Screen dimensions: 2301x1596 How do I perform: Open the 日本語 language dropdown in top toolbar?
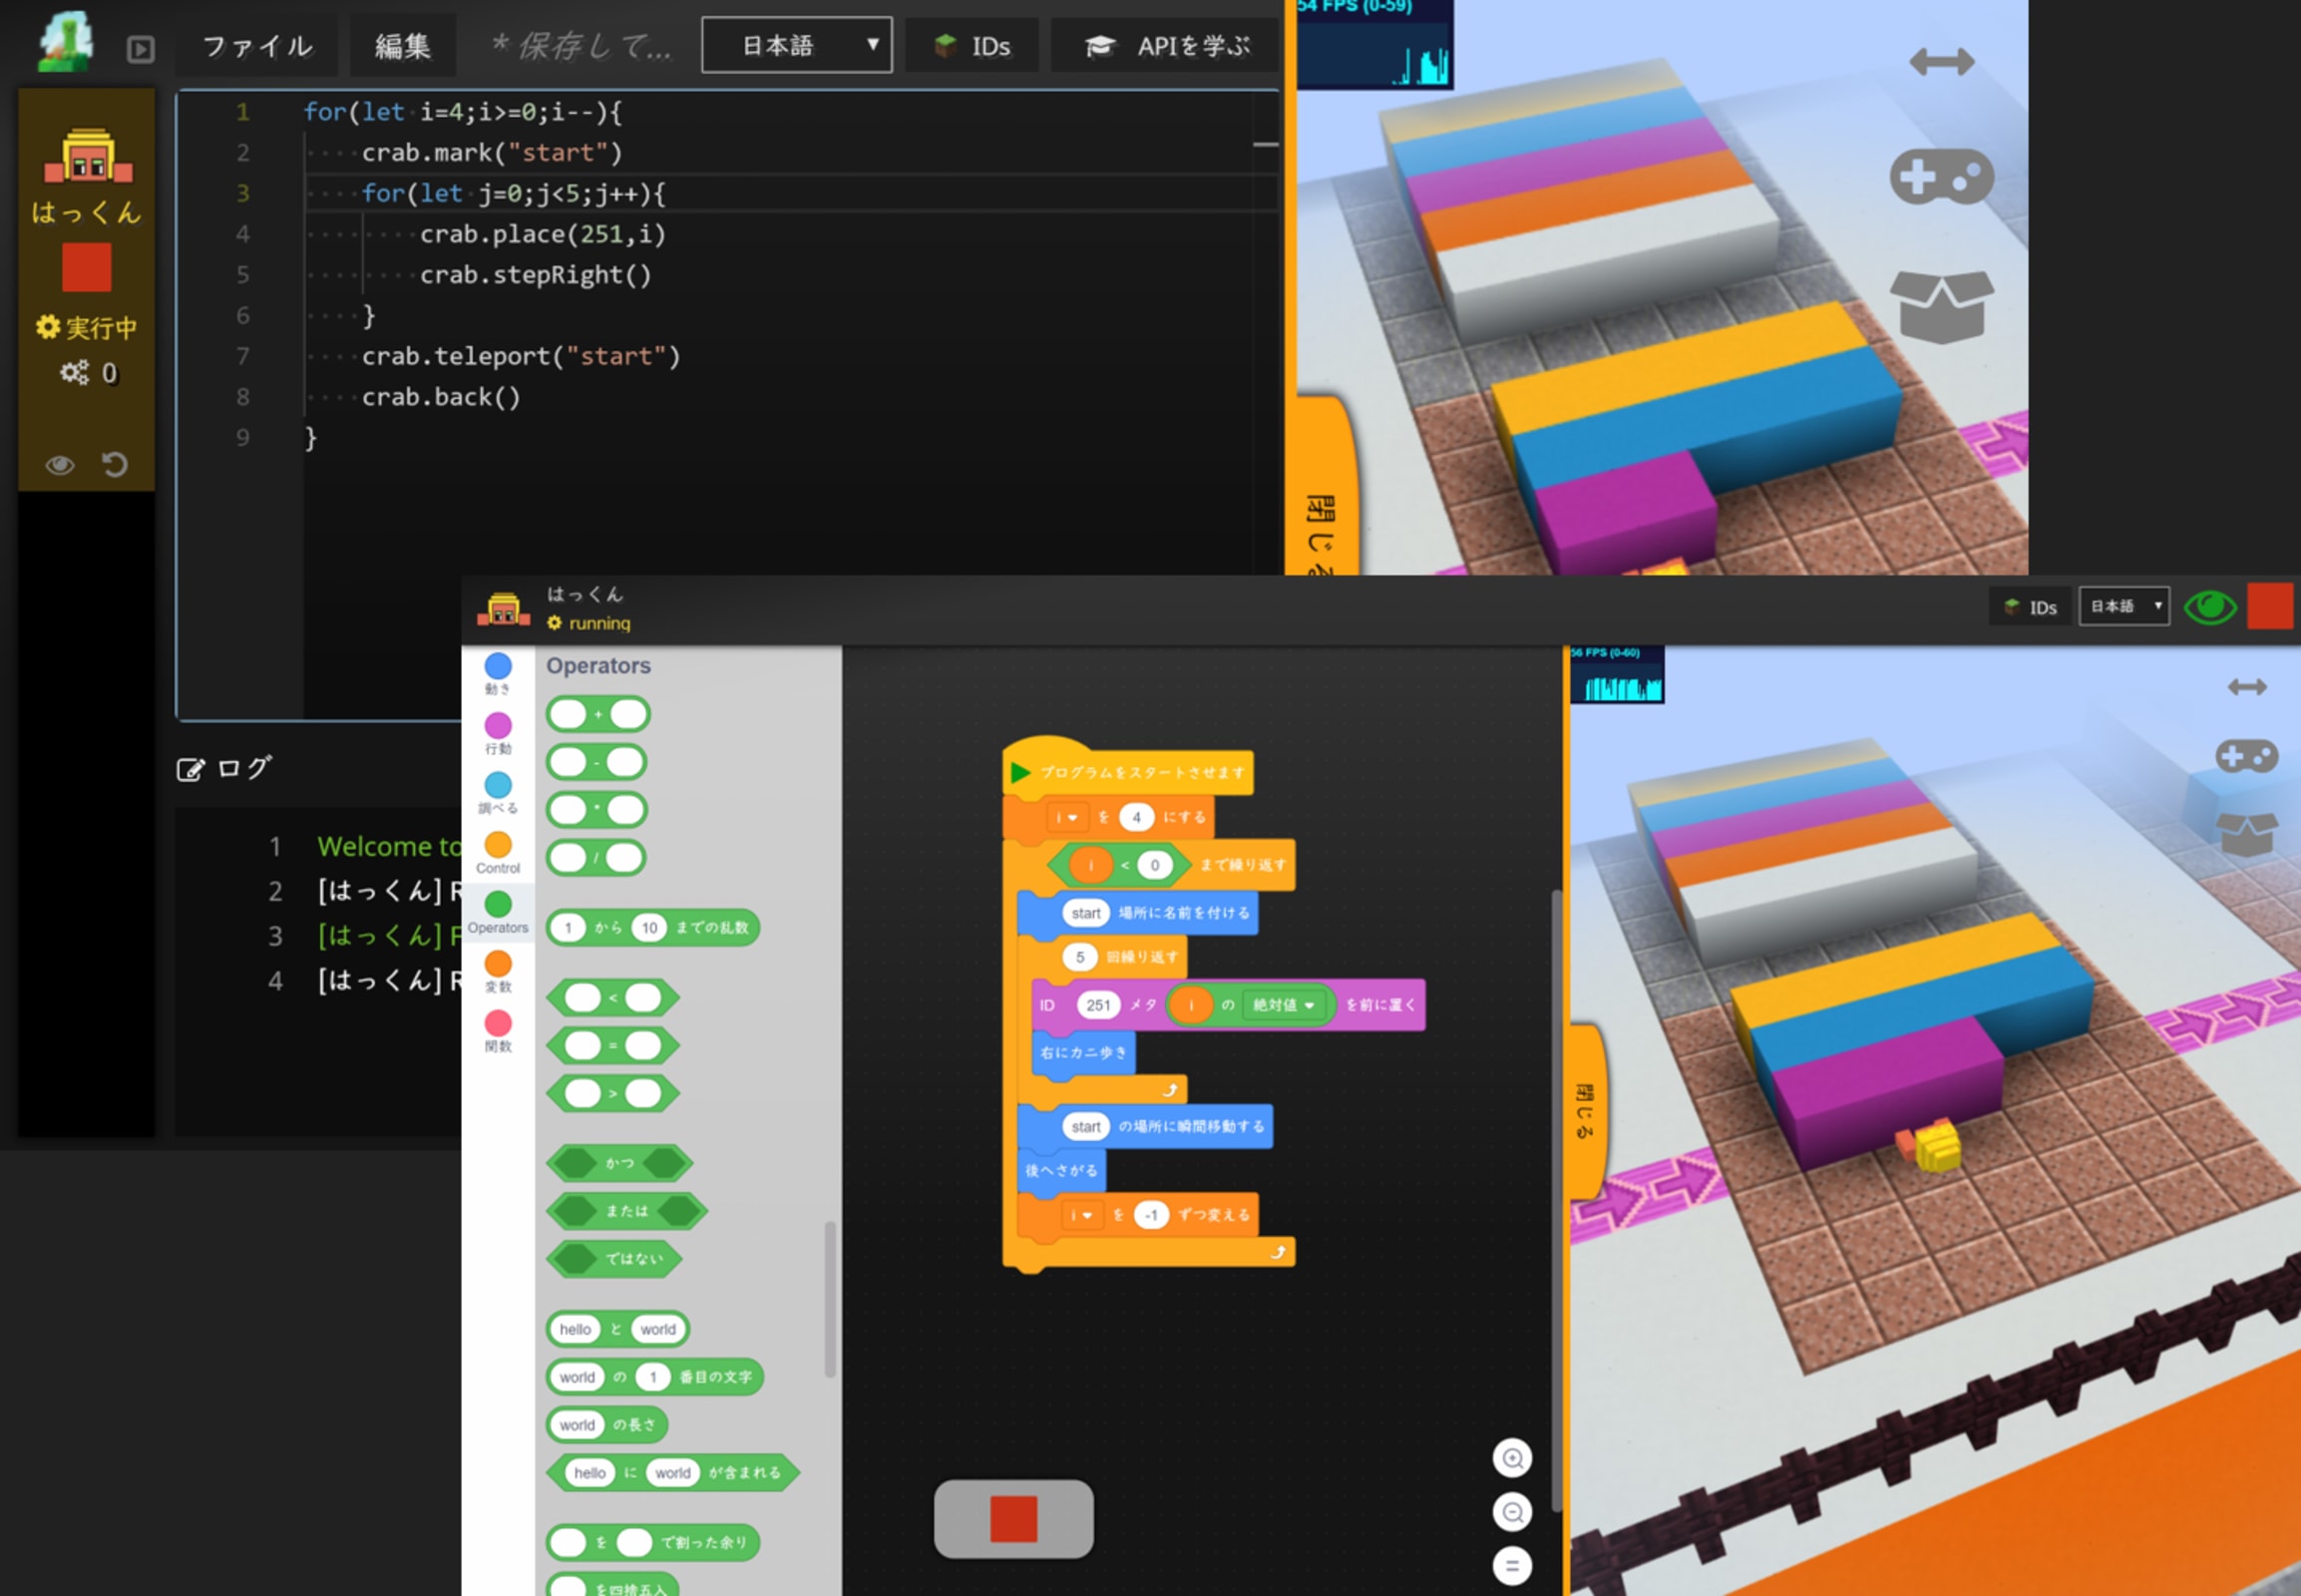point(797,45)
